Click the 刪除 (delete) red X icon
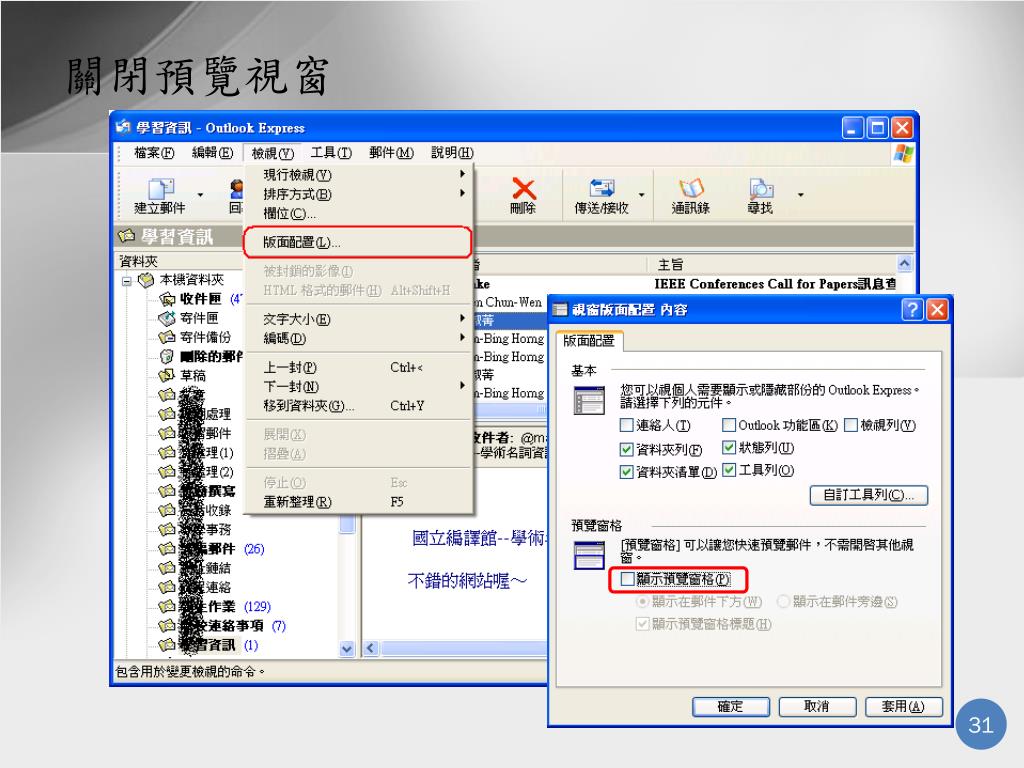1024x768 pixels. (523, 189)
